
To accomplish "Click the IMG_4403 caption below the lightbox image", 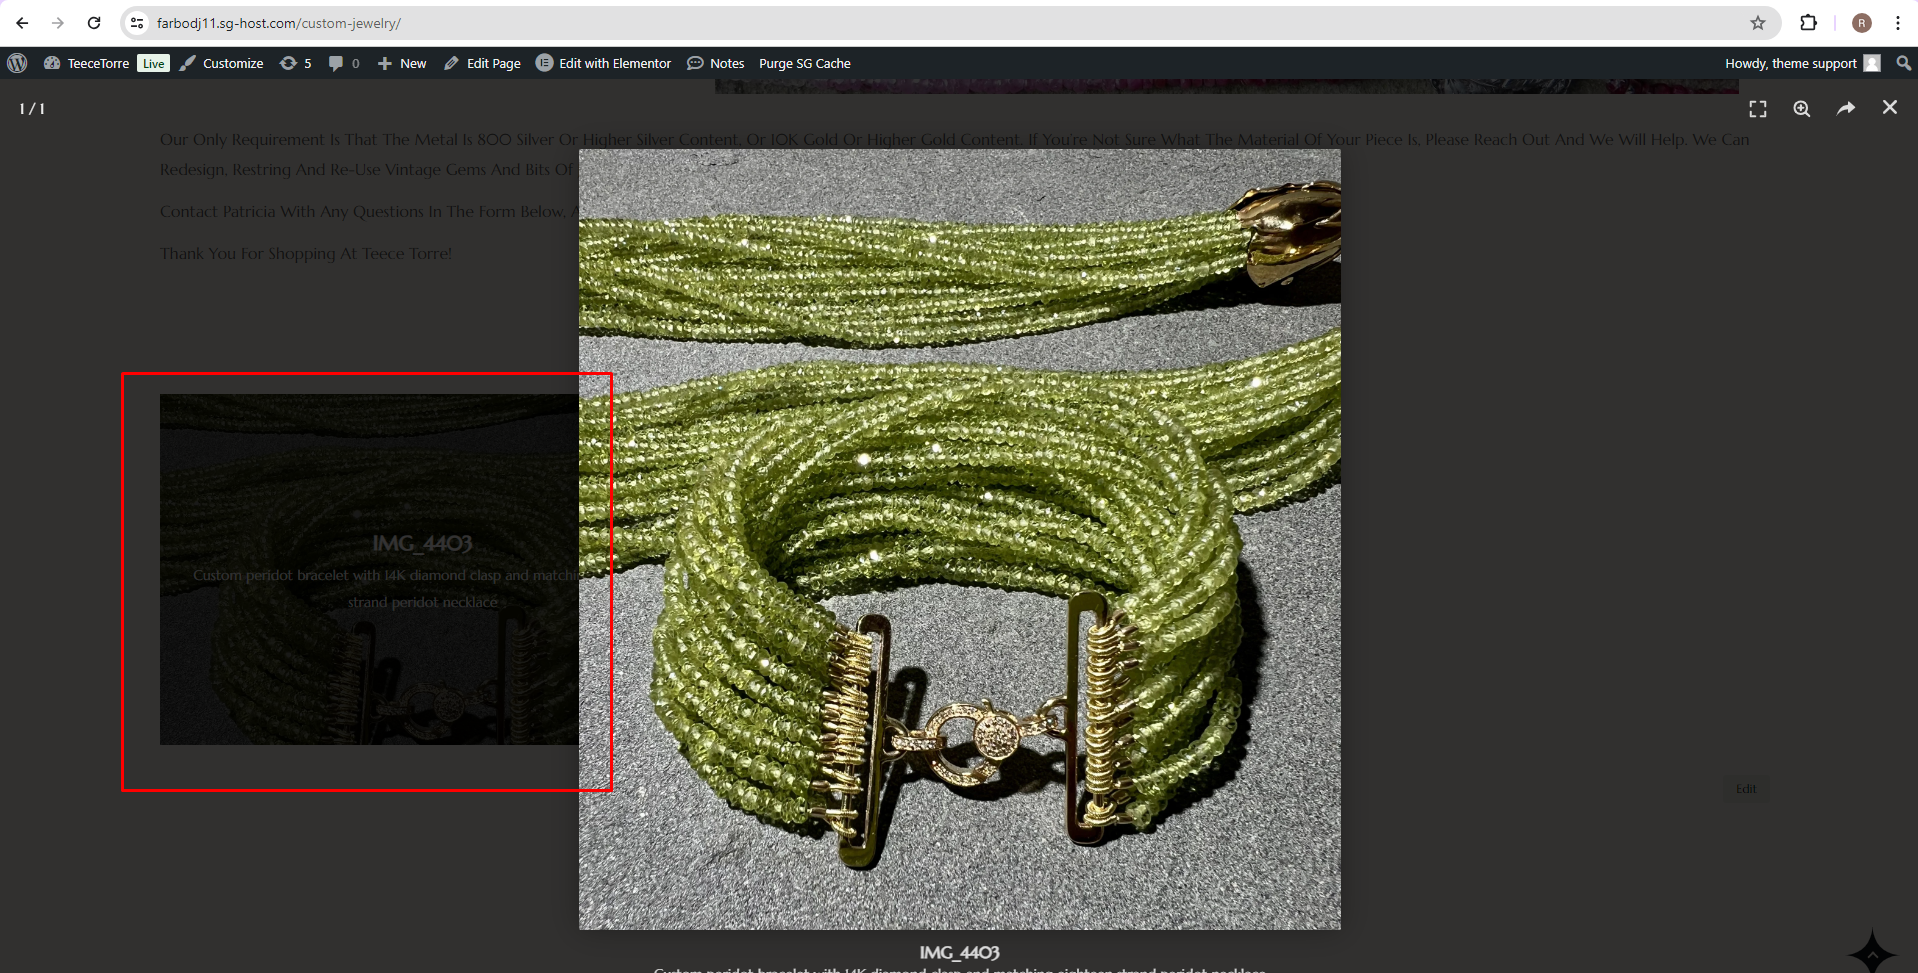I will click(x=960, y=952).
